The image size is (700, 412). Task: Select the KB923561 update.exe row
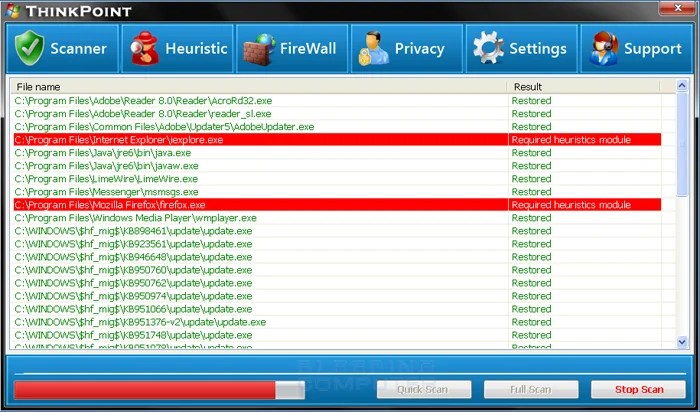pyautogui.click(x=337, y=244)
